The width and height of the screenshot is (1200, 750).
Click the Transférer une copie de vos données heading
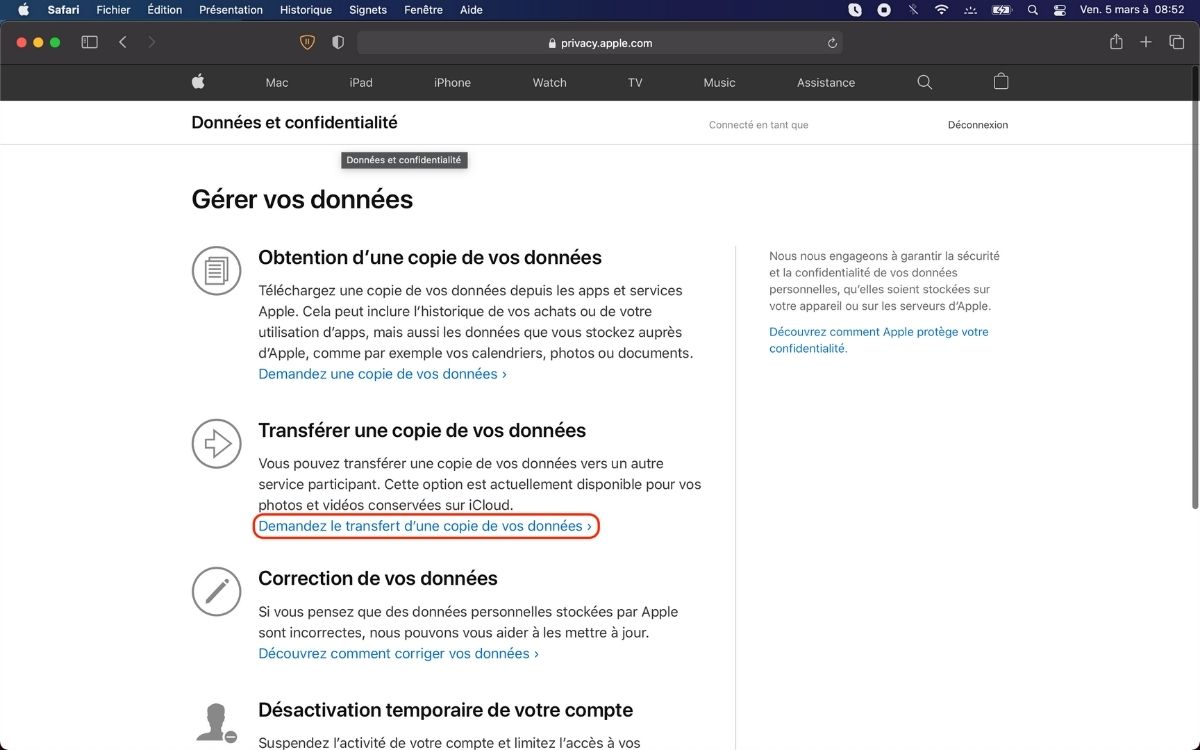coord(422,431)
